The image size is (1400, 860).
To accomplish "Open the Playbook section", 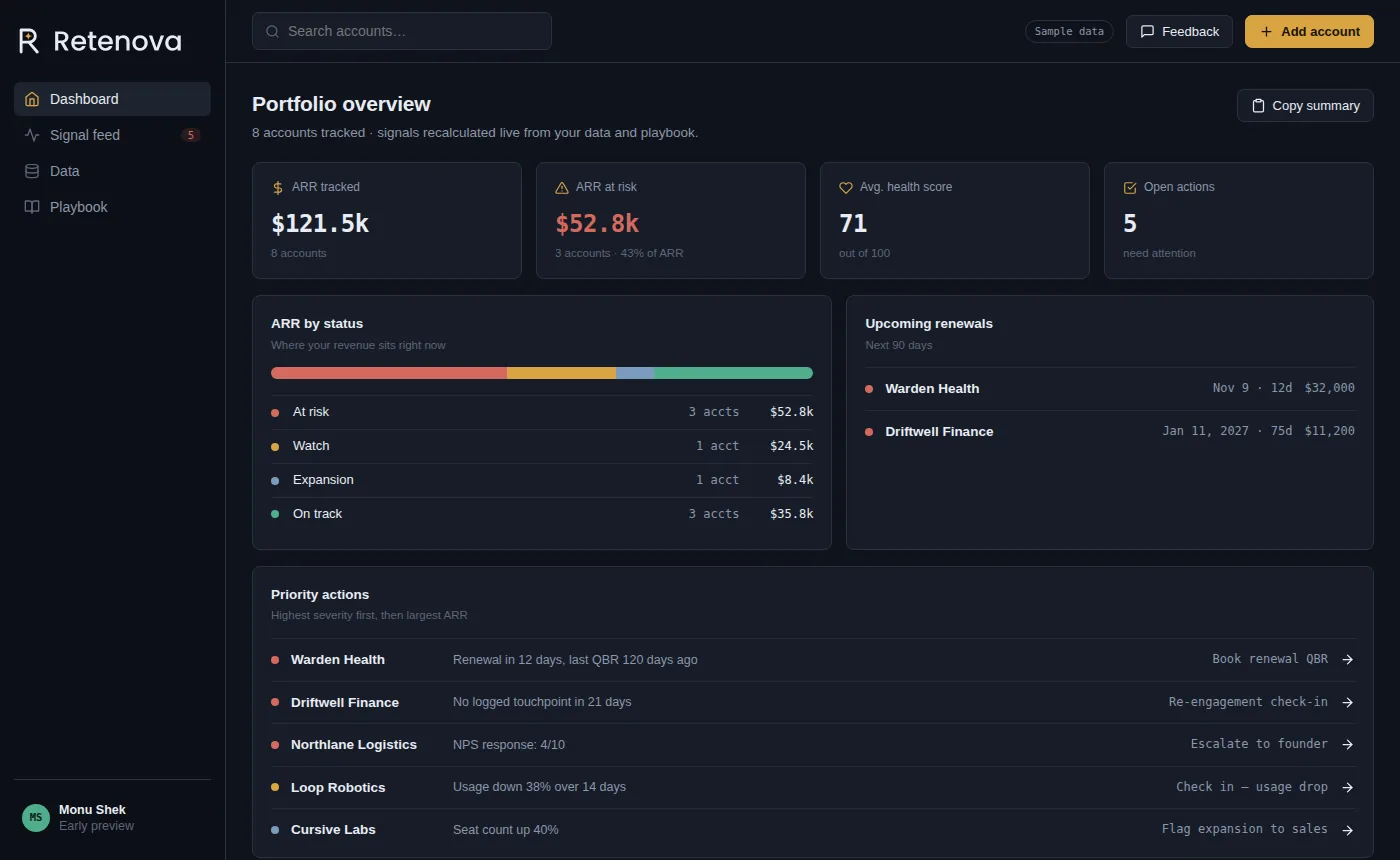I will click(x=112, y=207).
